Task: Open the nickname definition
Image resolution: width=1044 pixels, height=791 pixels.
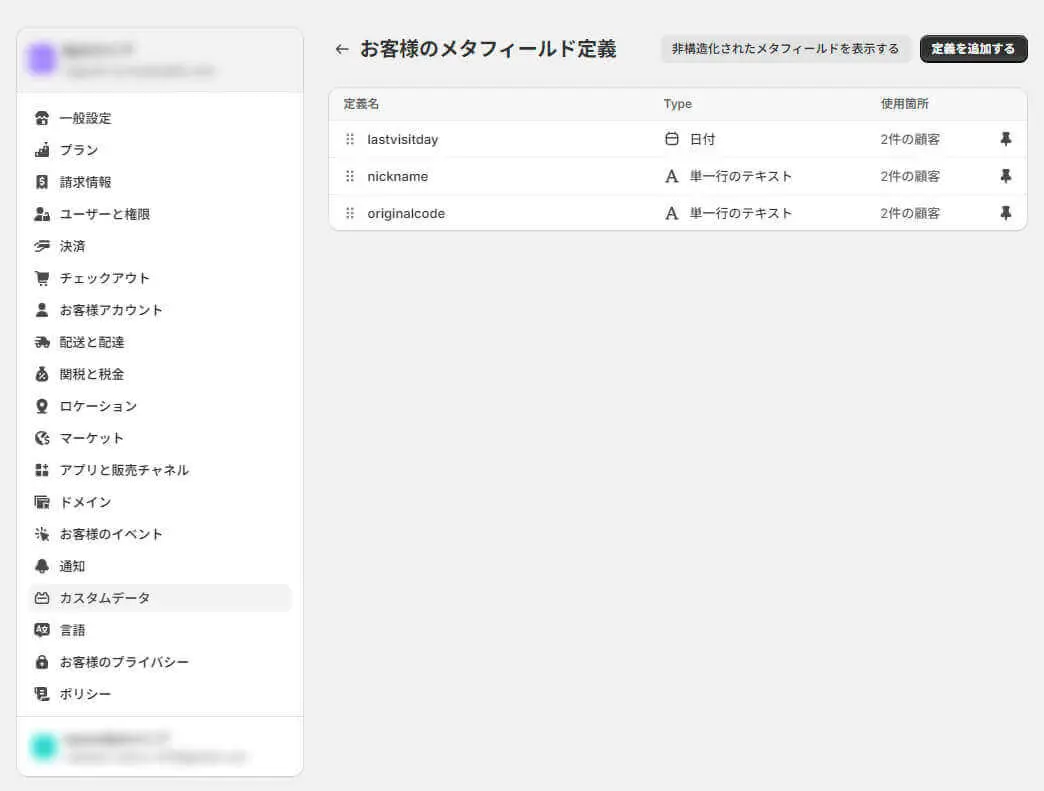Action: (397, 176)
